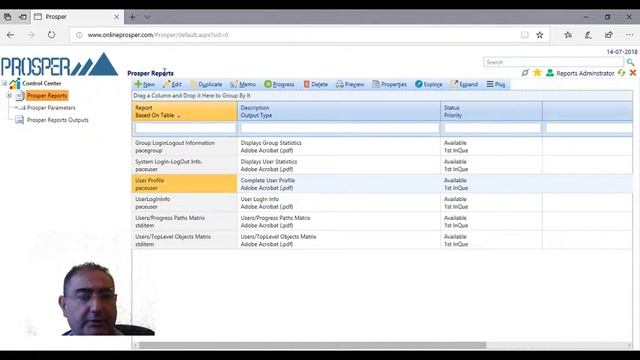The image size is (640, 360).
Task: Click the green refresh icon
Action: [621, 73]
